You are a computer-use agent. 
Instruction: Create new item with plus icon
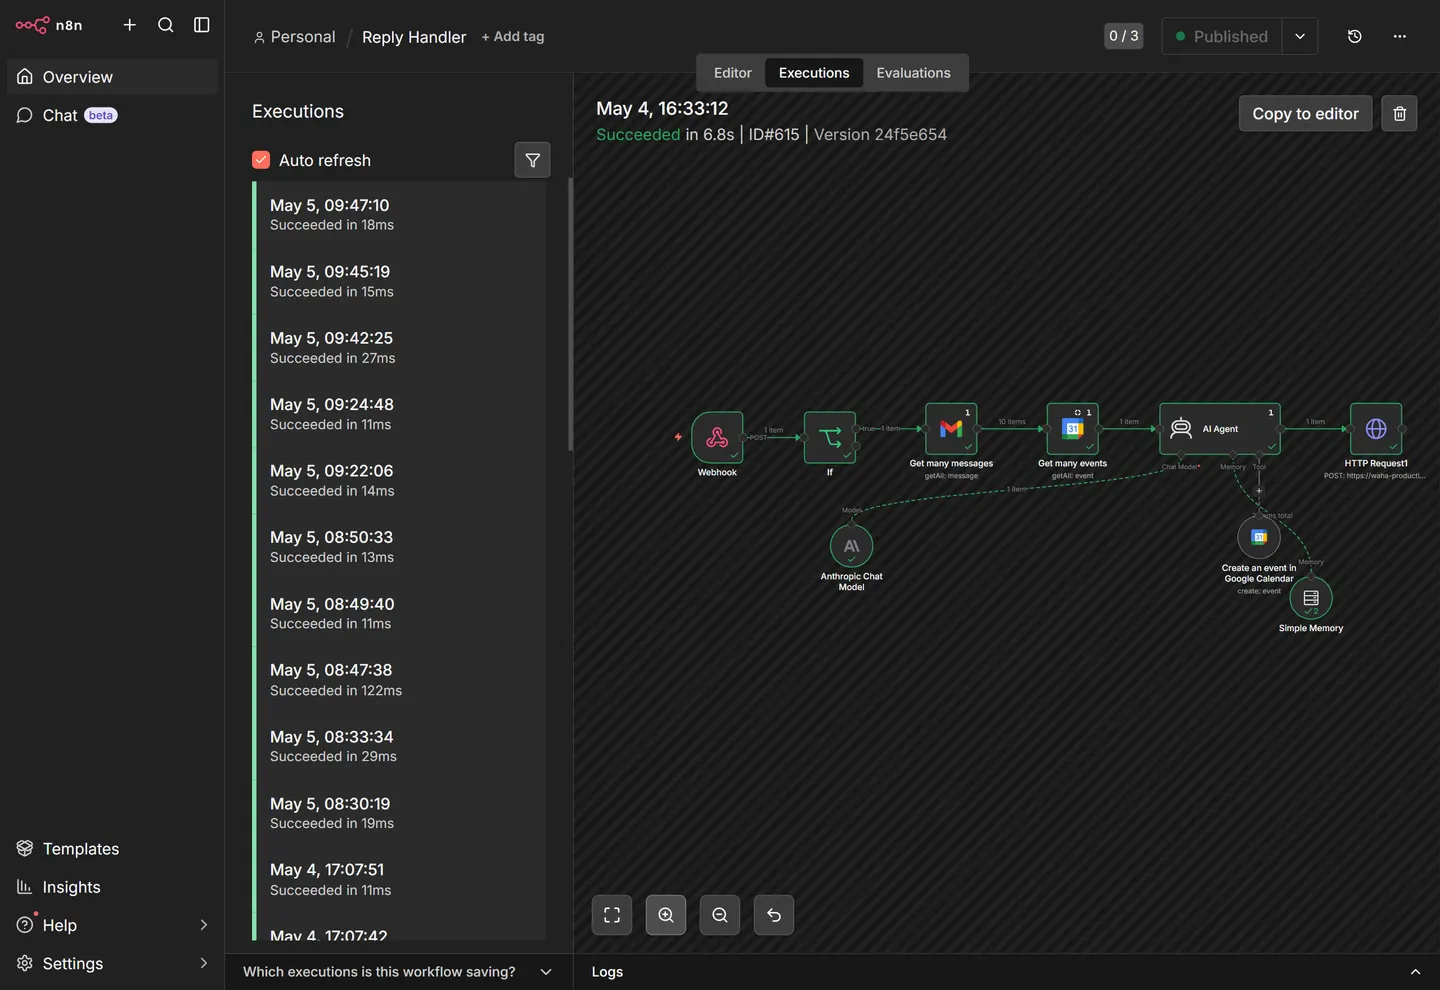tap(130, 25)
